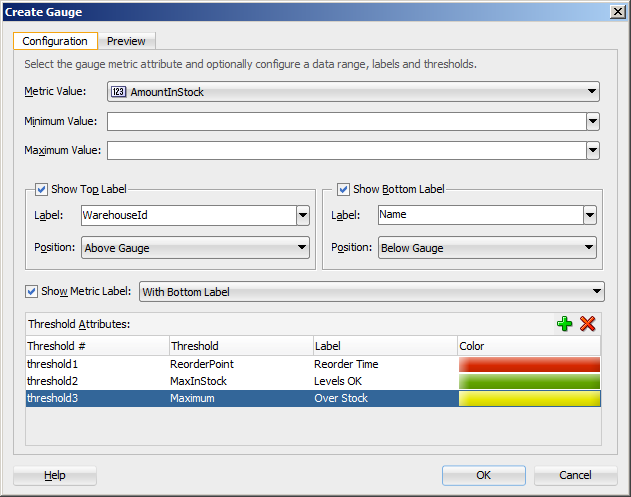The width and height of the screenshot is (631, 497).
Task: Click inside the Maximum Value input field
Action: click(x=346, y=151)
